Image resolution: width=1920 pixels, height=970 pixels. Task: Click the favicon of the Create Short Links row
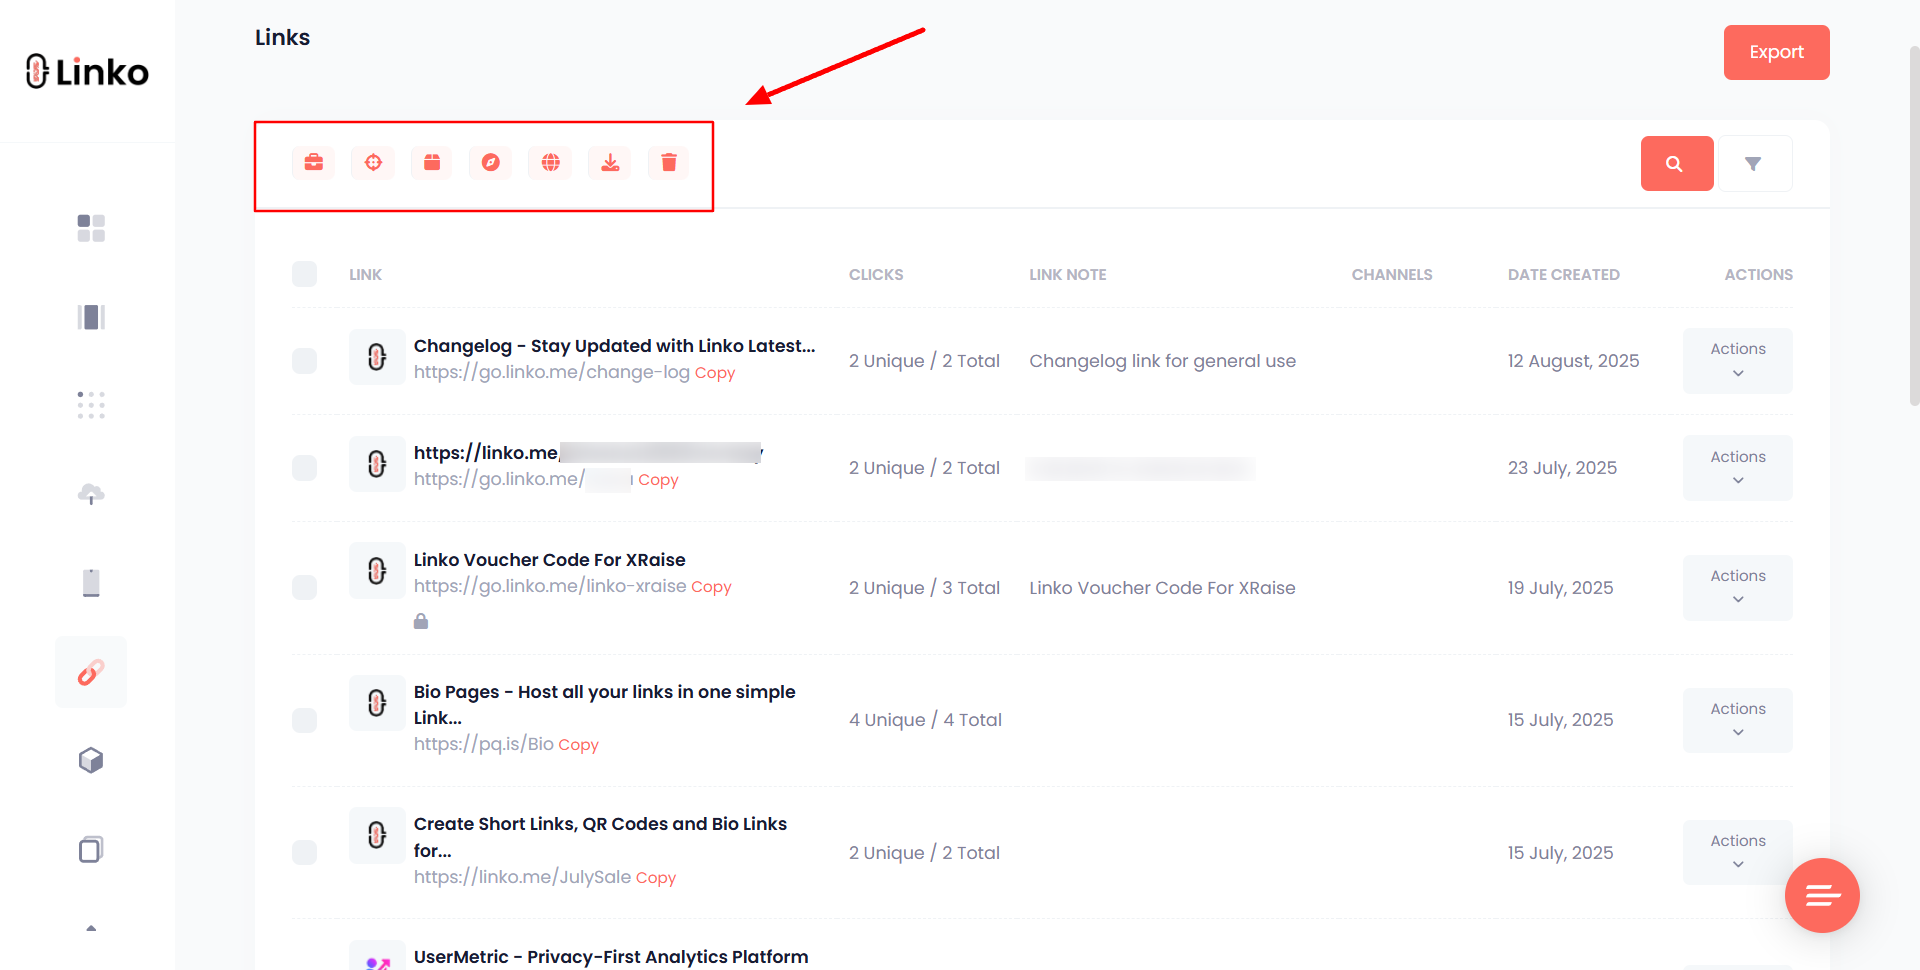[x=377, y=835]
